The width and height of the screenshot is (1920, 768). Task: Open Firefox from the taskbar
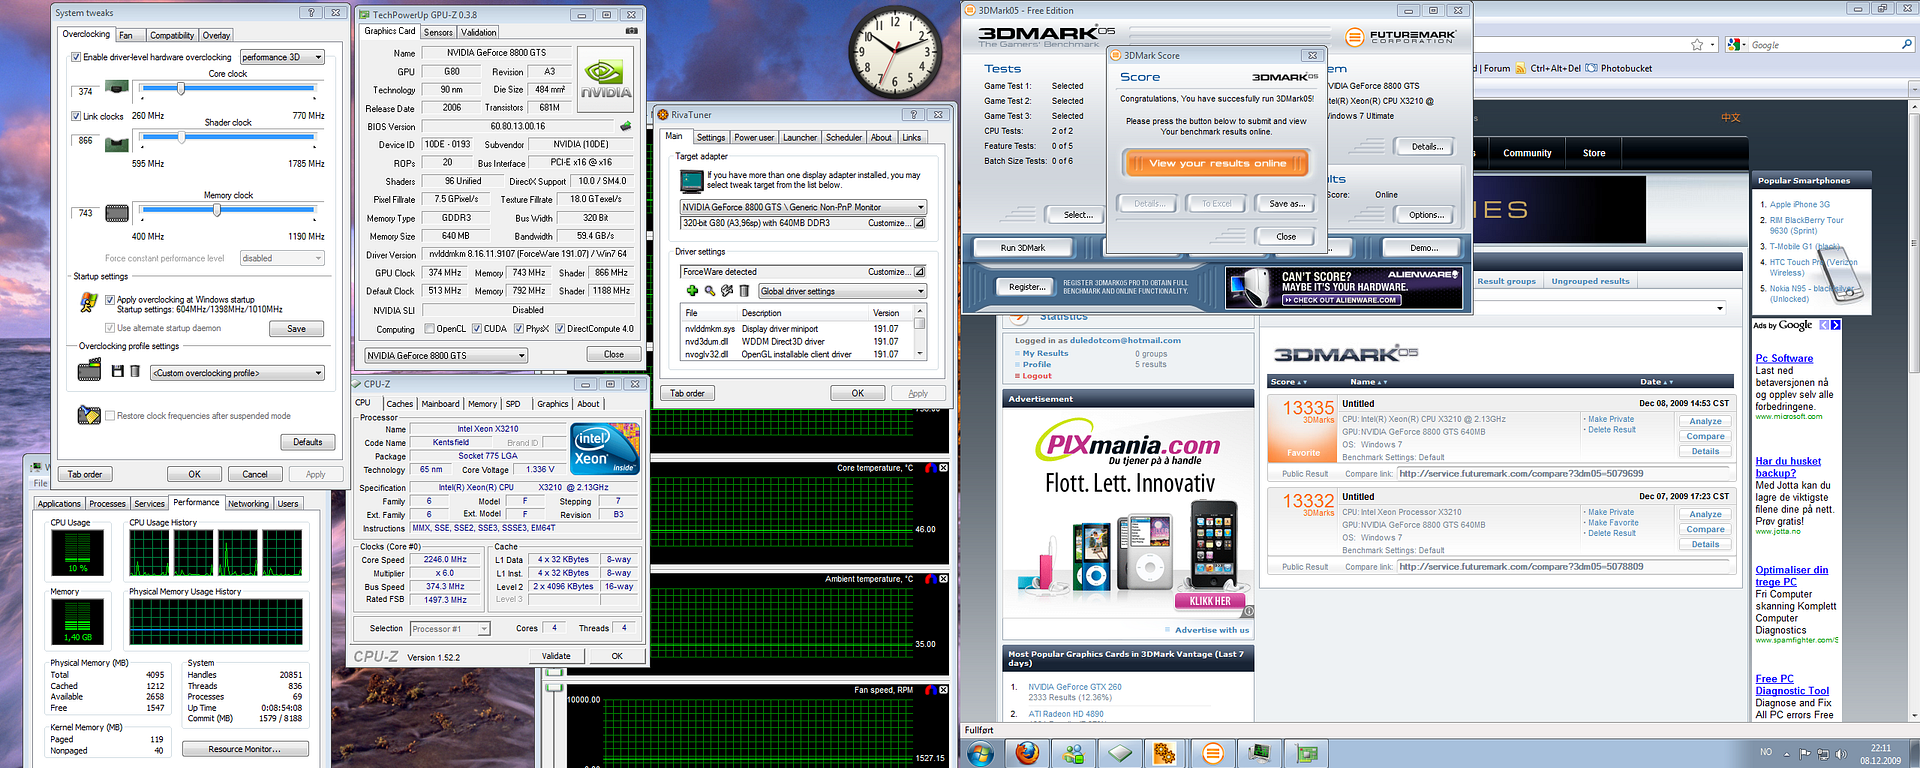(1027, 753)
